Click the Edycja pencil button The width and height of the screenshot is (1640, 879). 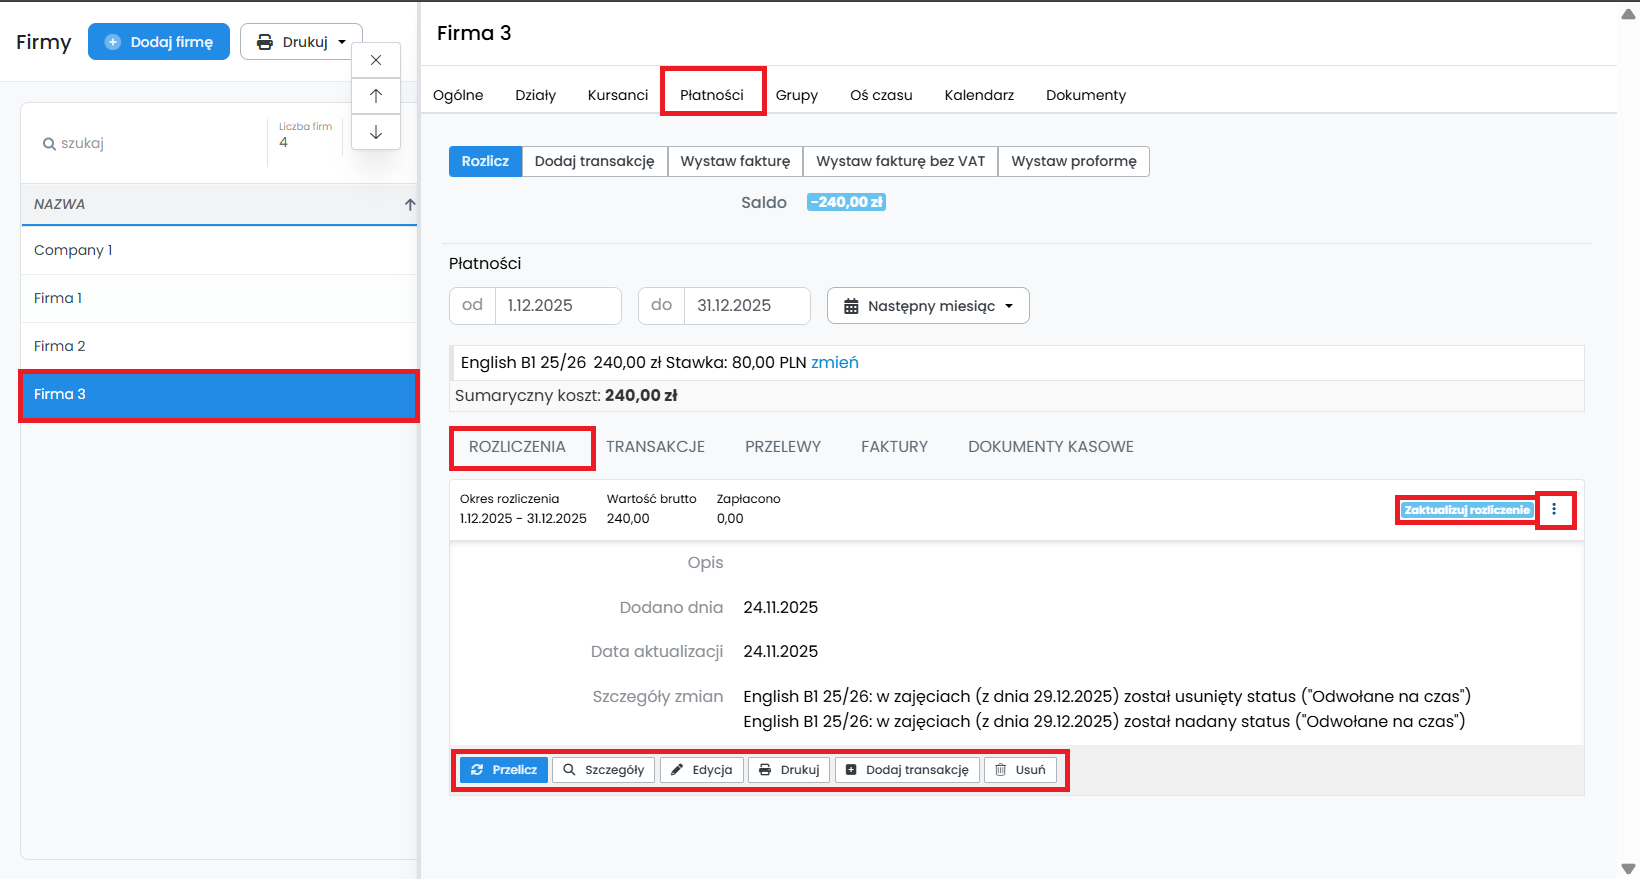point(702,770)
